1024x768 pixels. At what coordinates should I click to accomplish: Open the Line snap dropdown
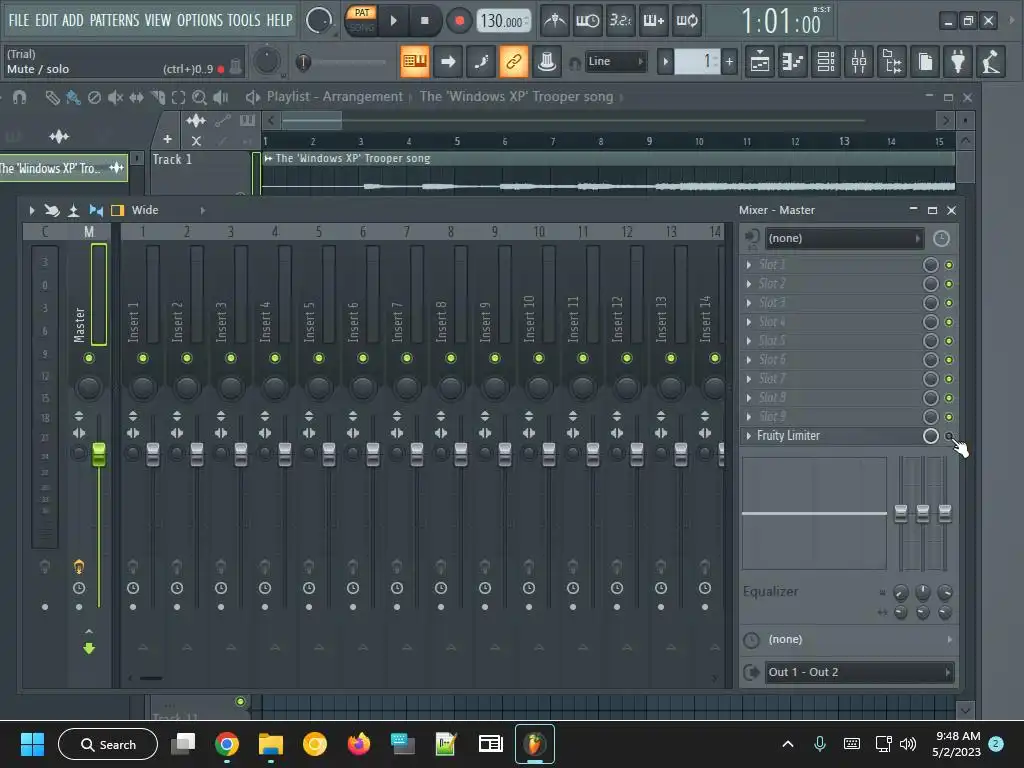coord(615,61)
